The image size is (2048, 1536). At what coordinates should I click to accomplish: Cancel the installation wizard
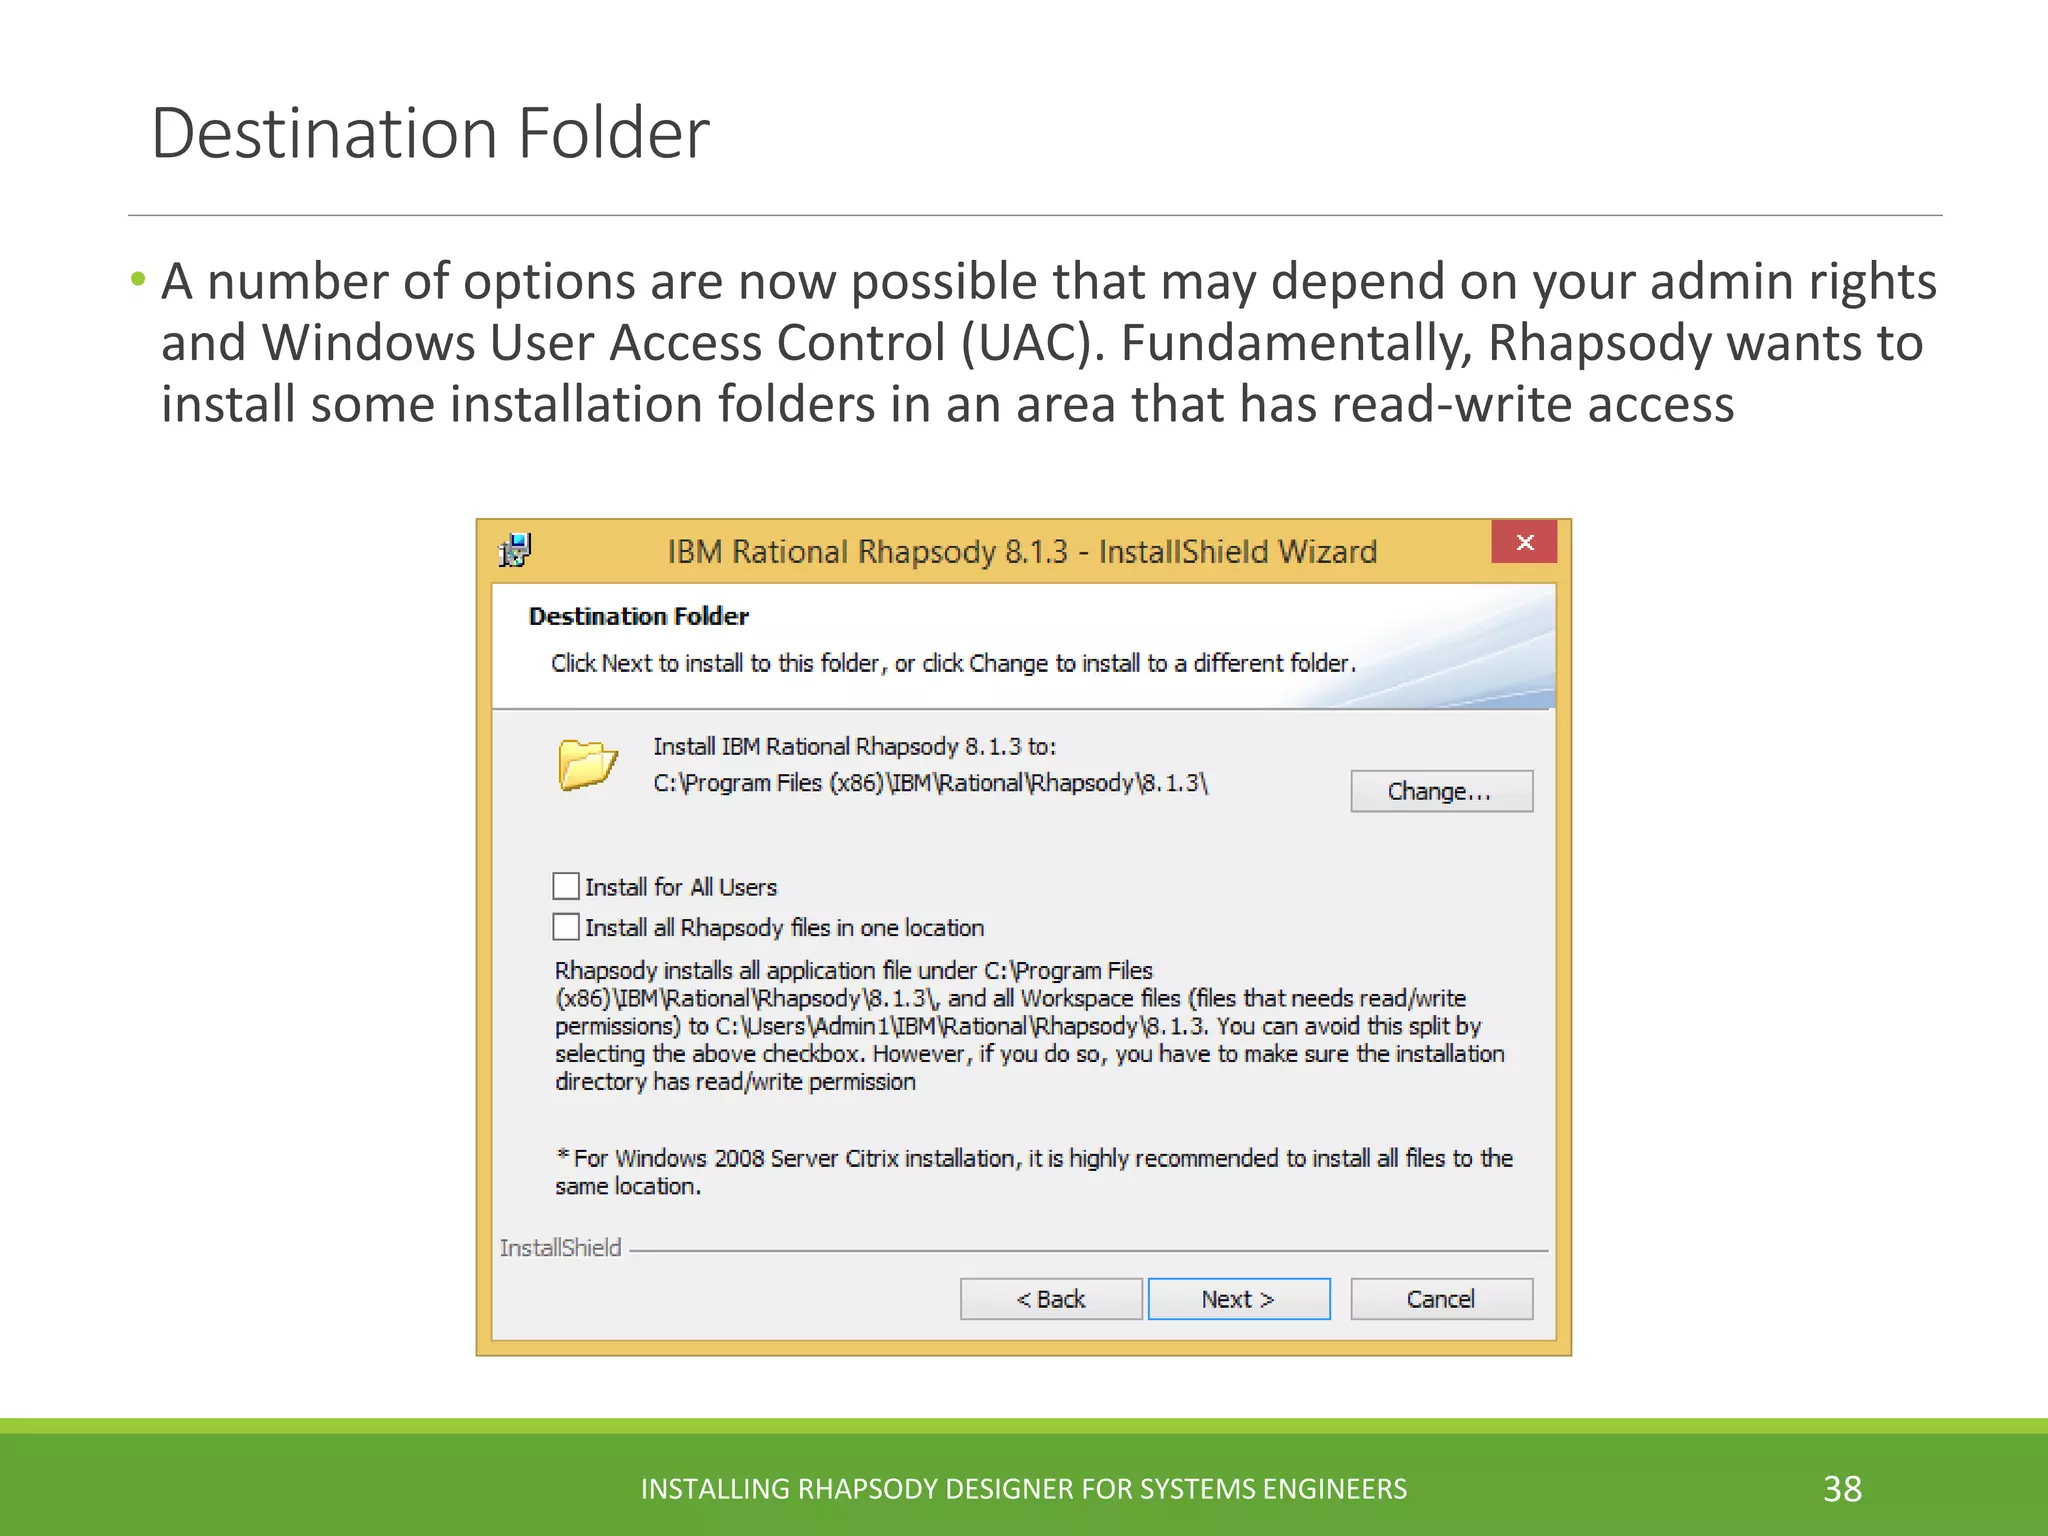pos(1441,1299)
